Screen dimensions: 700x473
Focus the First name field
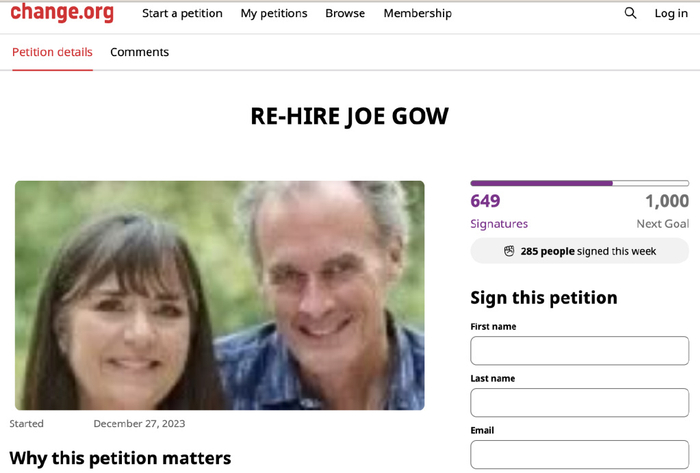click(x=579, y=351)
